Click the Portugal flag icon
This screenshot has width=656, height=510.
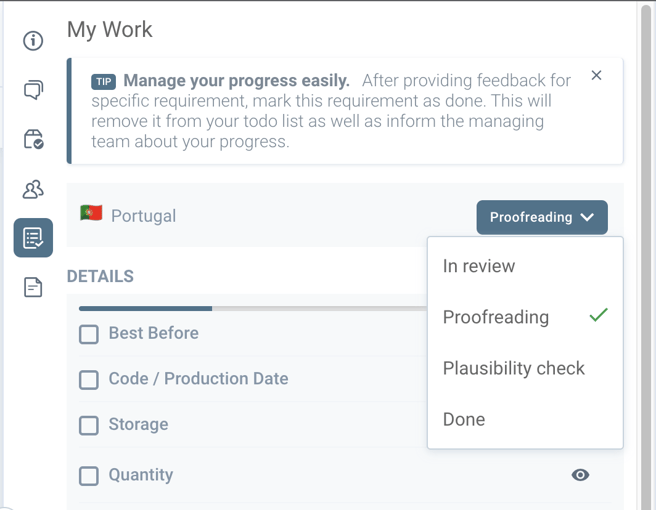click(91, 214)
